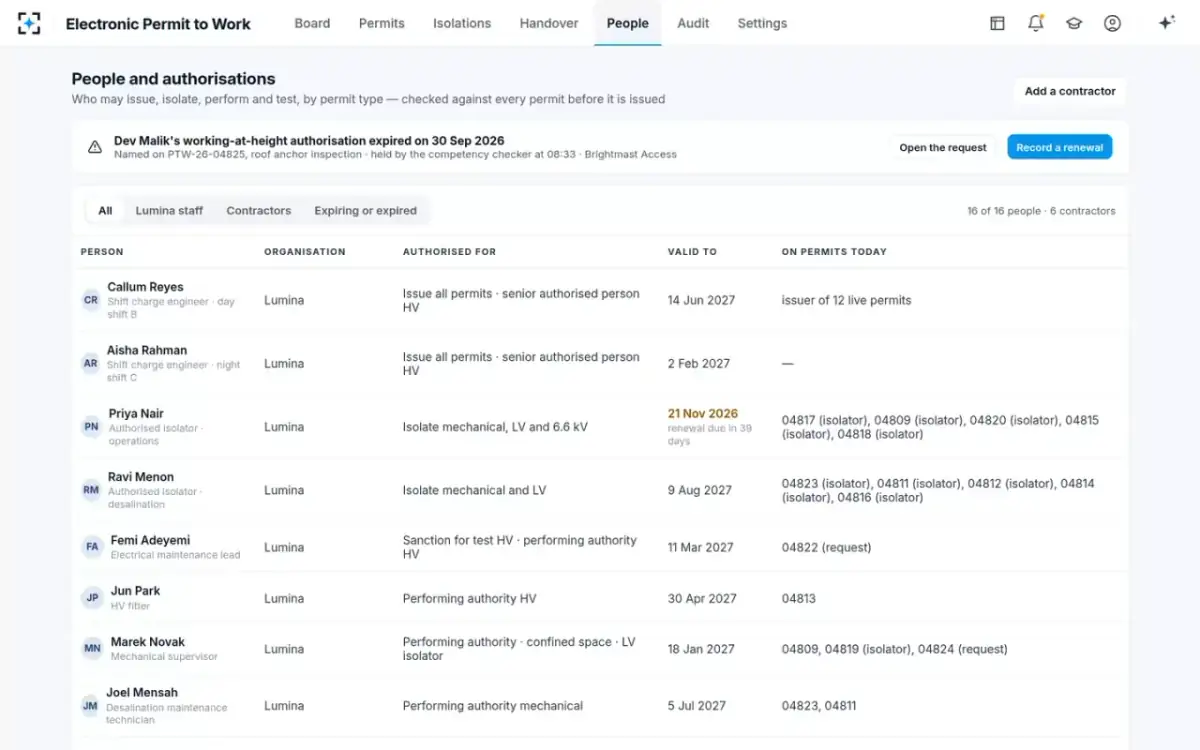
Task: Click Open the request button
Action: [943, 147]
